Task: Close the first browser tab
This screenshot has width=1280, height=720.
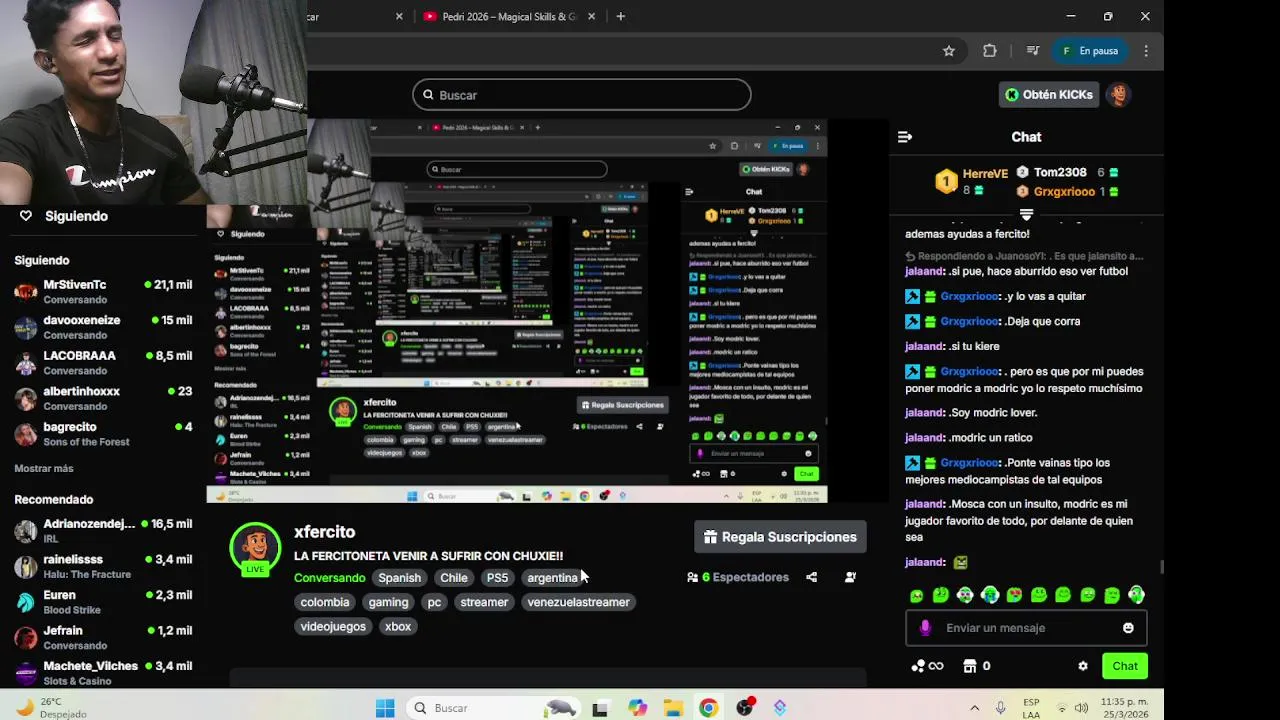Action: (399, 17)
